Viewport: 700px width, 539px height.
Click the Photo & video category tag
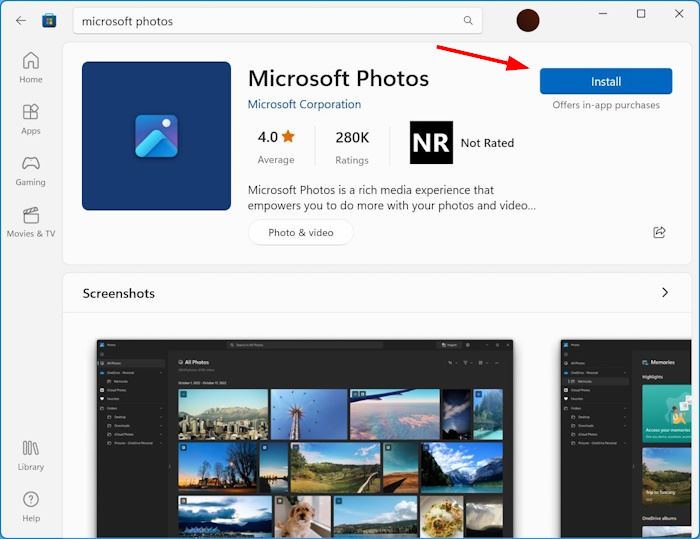click(x=301, y=233)
